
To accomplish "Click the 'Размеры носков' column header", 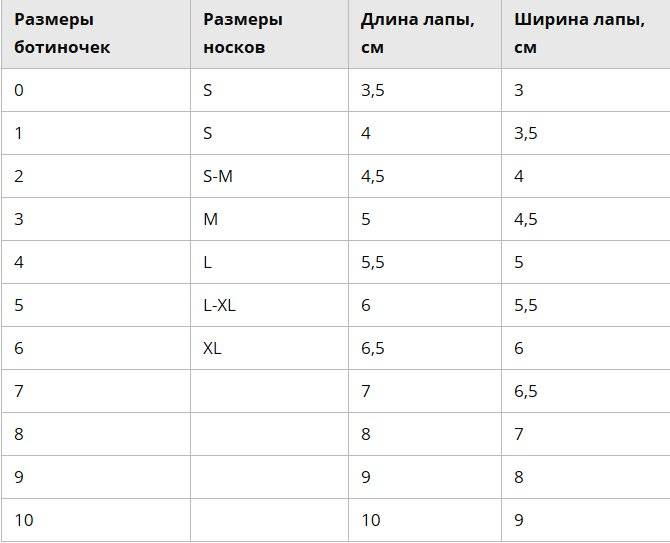I will (x=269, y=34).
